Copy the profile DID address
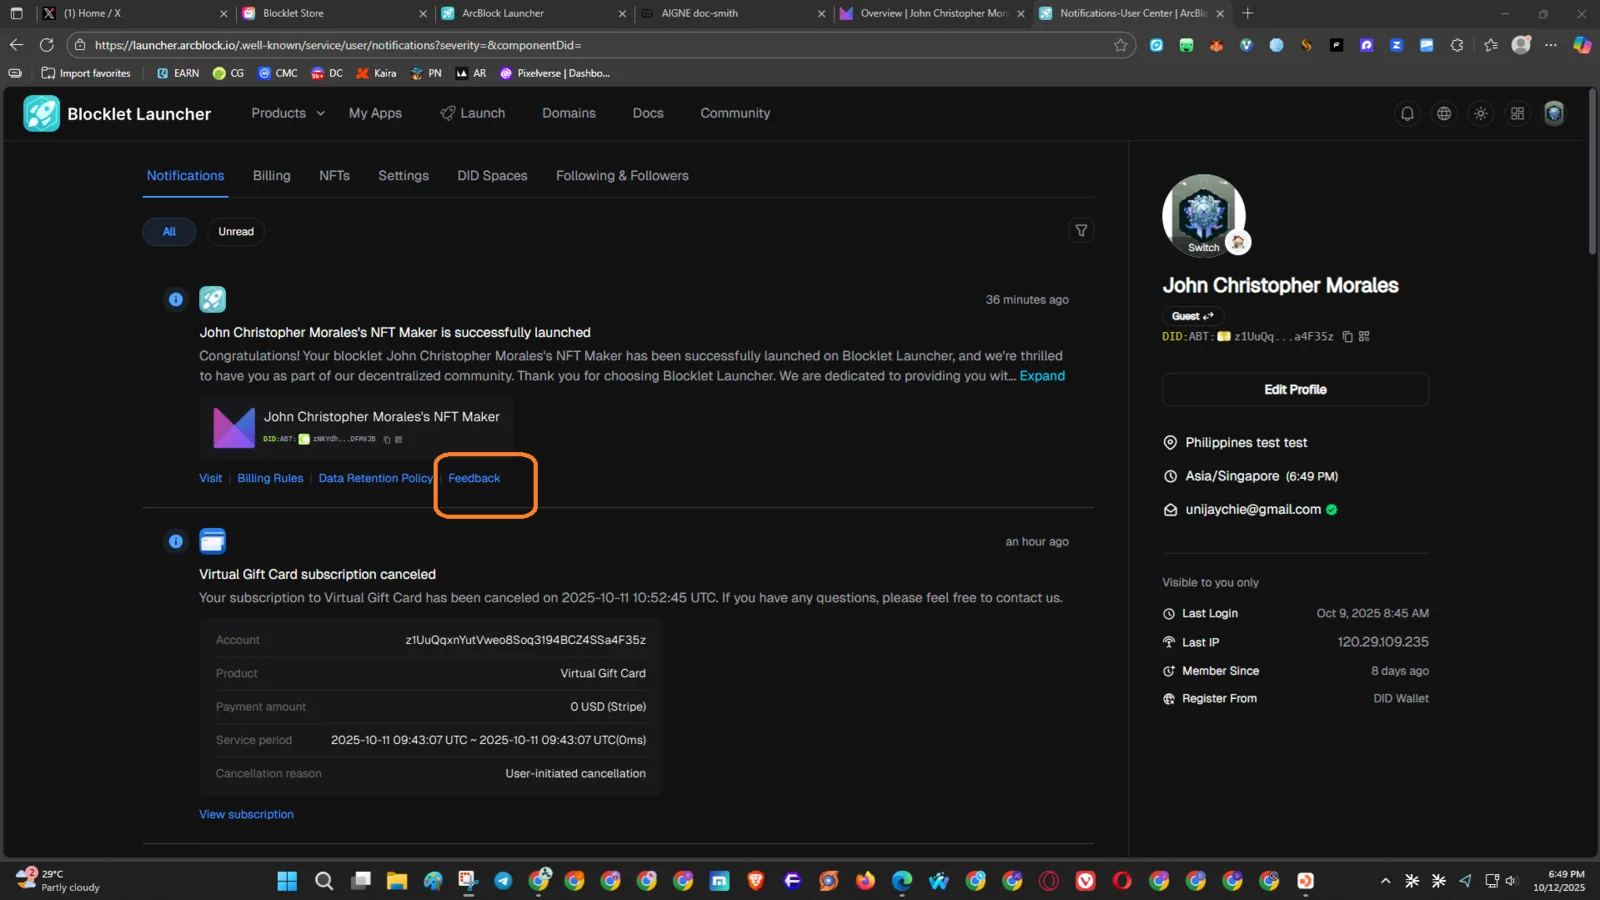This screenshot has height=900, width=1600. (x=1348, y=337)
